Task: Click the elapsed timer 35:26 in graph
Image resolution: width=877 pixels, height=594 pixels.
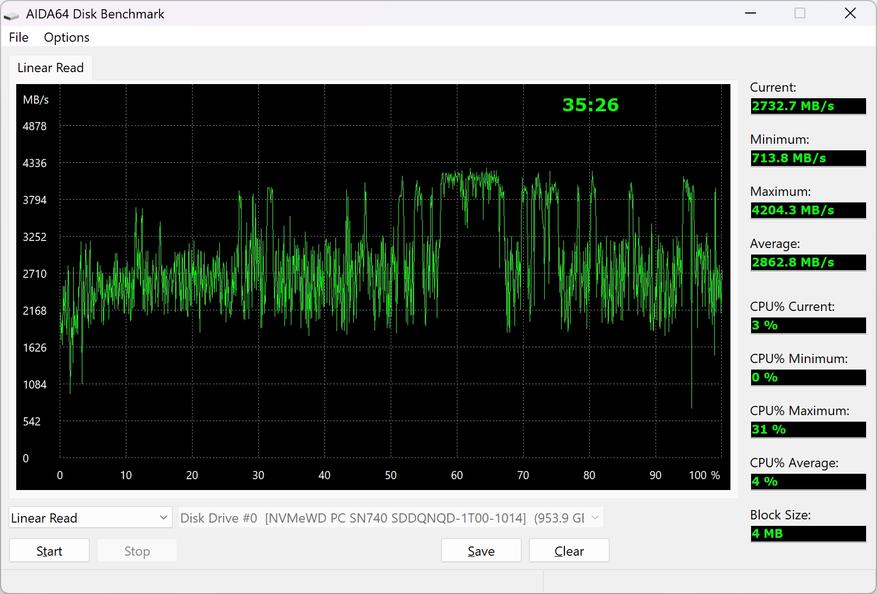Action: click(591, 105)
